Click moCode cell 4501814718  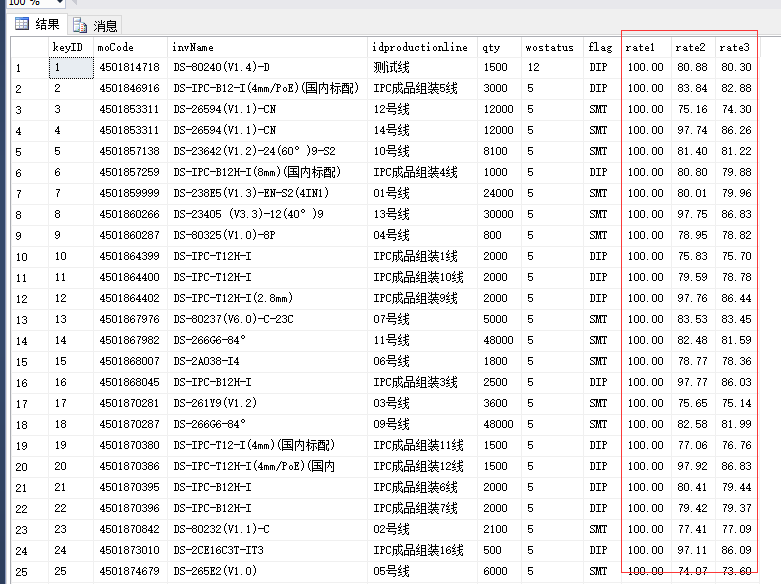coord(130,67)
